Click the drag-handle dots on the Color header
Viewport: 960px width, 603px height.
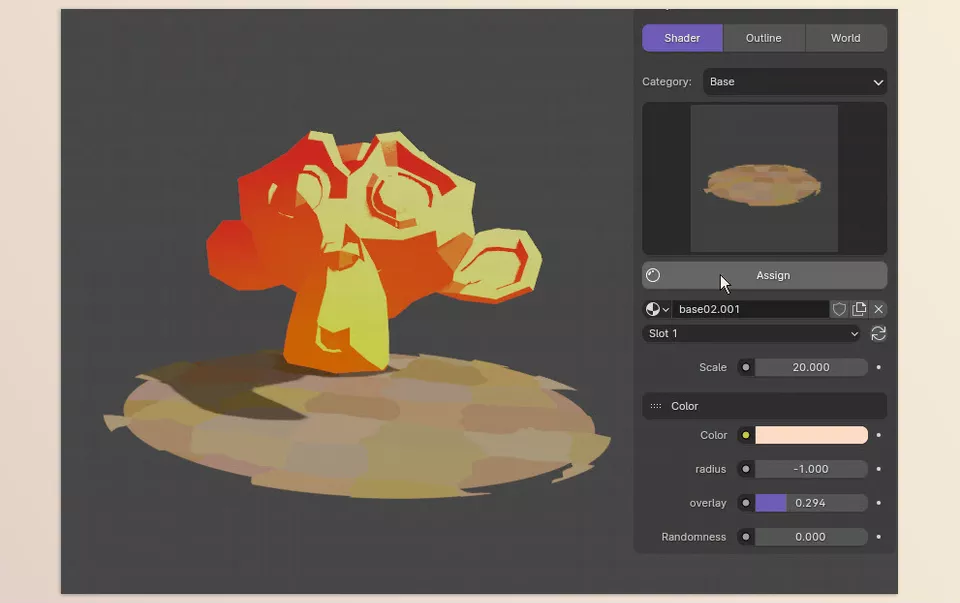pos(656,406)
